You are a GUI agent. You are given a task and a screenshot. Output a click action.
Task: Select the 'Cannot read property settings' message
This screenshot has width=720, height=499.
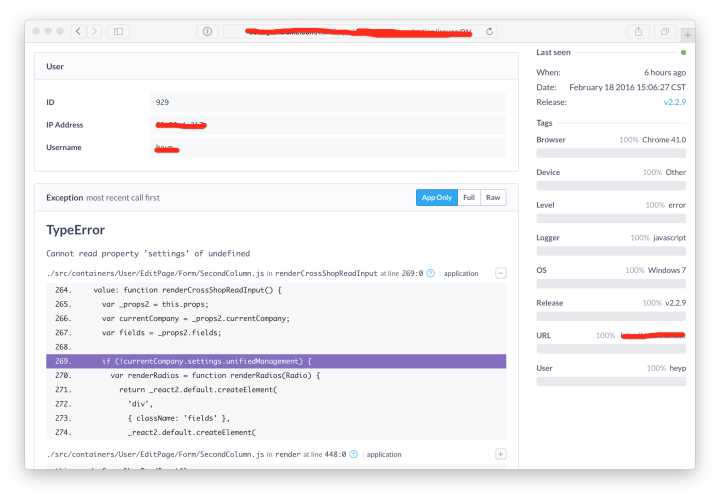click(148, 253)
